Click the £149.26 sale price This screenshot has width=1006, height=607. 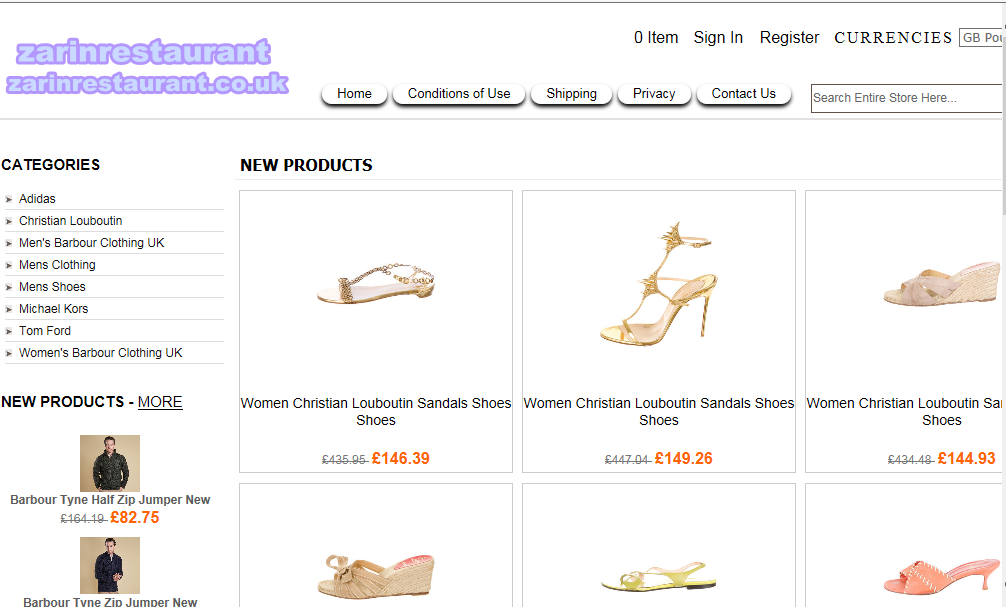coord(683,459)
